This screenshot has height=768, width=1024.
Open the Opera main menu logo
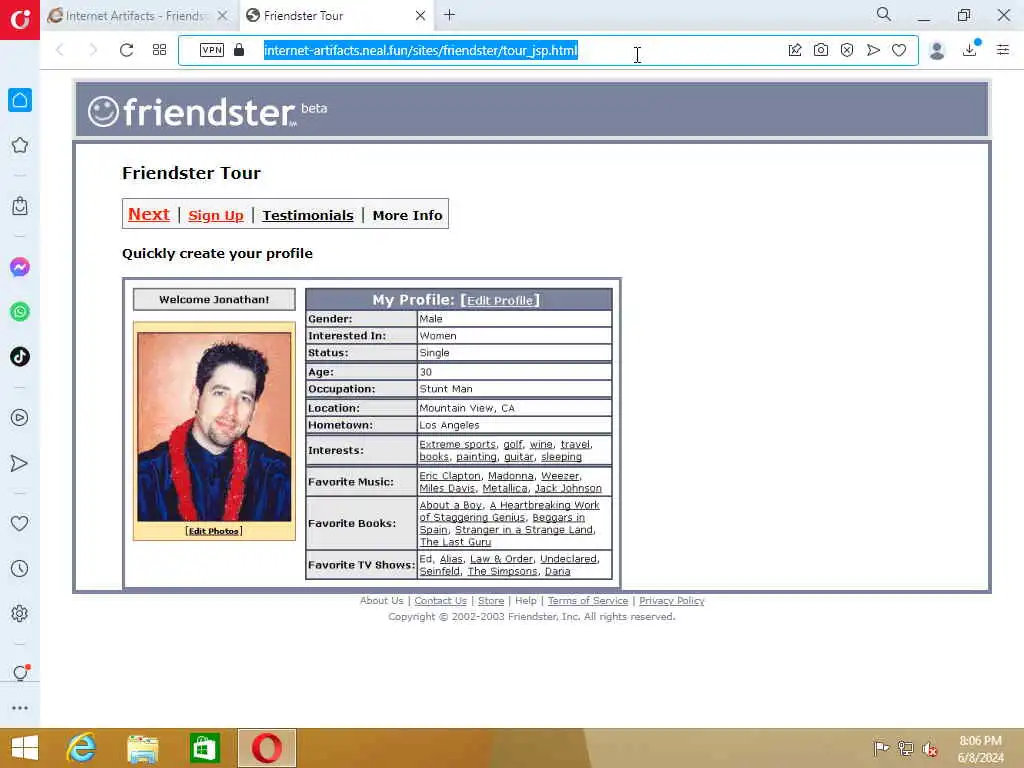tap(20, 20)
